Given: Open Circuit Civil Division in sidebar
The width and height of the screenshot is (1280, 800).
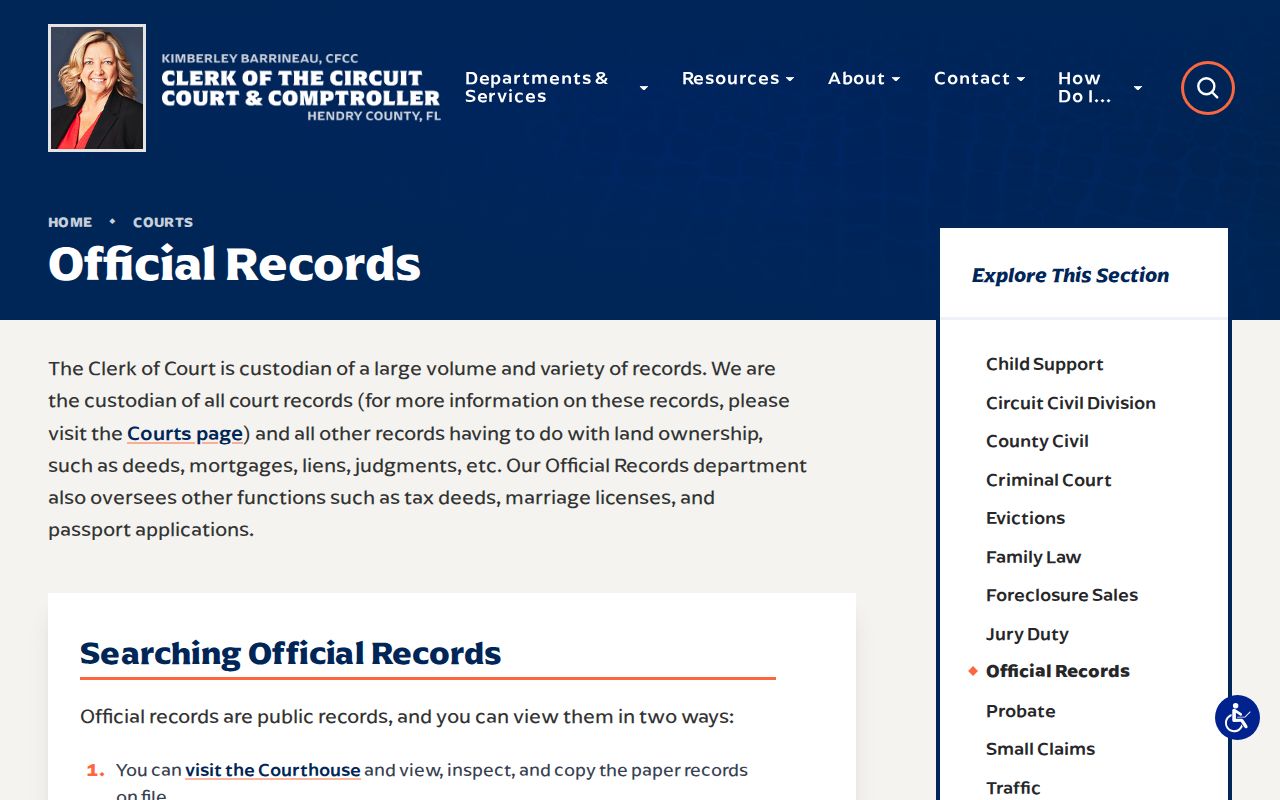Looking at the screenshot, I should pyautogui.click(x=1071, y=403).
